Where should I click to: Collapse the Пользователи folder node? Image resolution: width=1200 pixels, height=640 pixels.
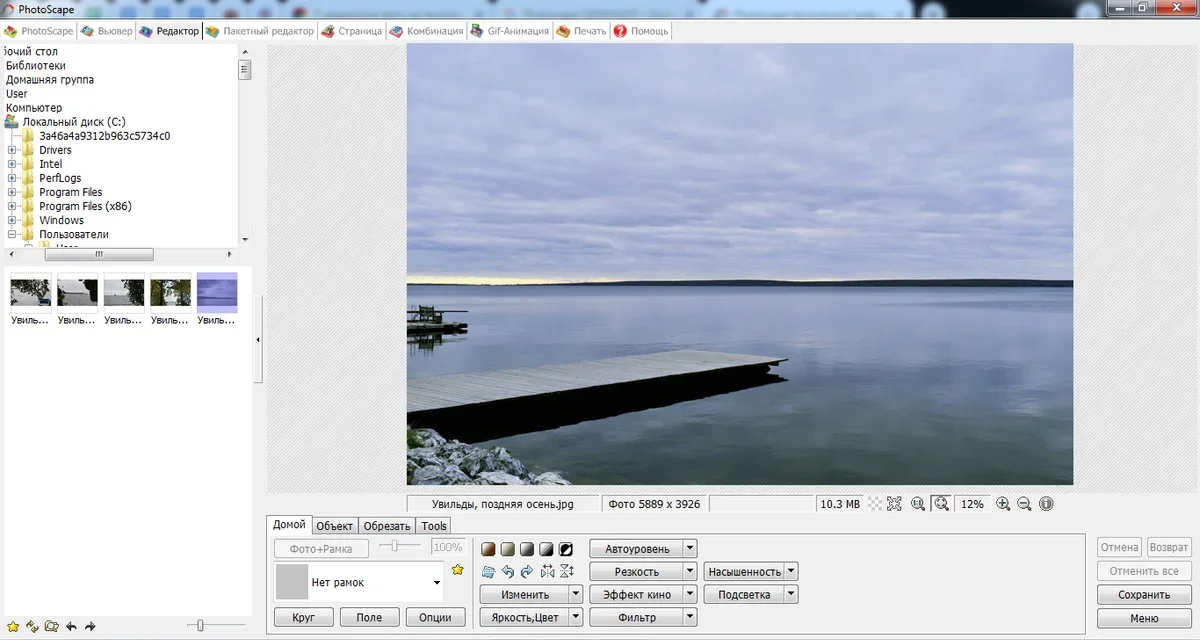click(x=12, y=234)
